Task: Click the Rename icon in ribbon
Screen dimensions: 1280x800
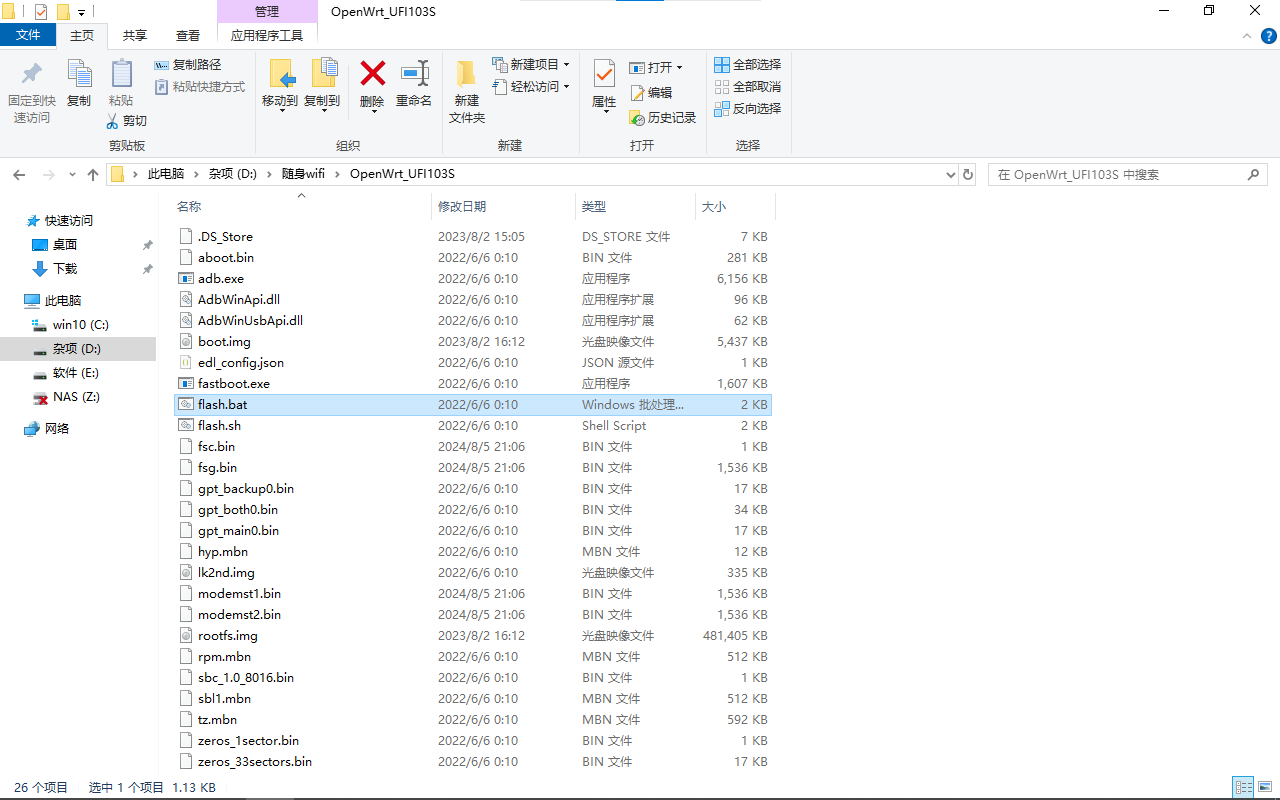Action: [x=414, y=75]
